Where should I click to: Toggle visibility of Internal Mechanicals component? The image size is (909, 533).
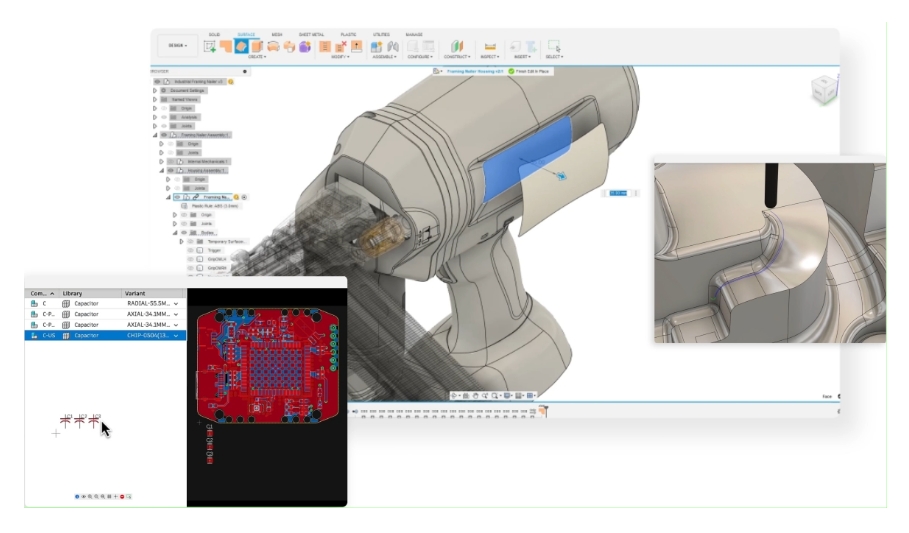click(x=170, y=161)
